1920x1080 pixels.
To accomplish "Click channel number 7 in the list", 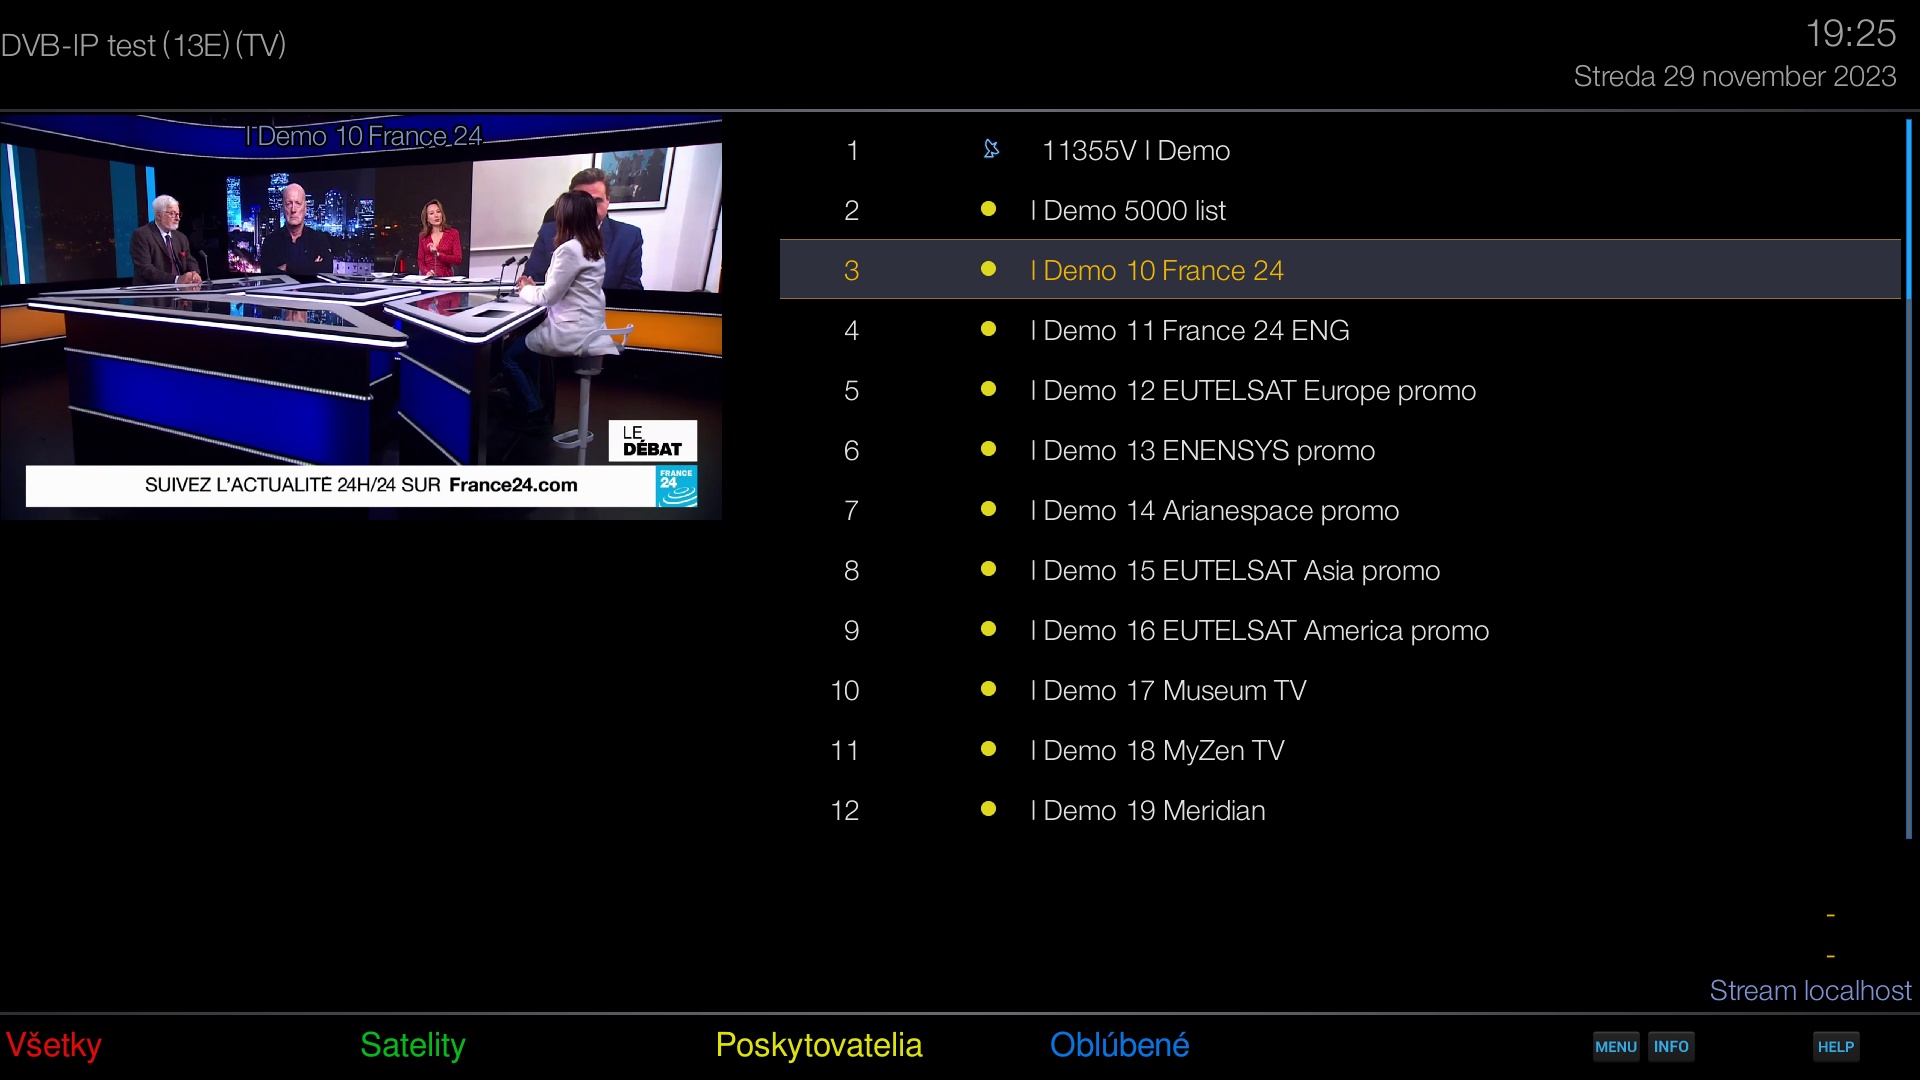I will point(852,510).
